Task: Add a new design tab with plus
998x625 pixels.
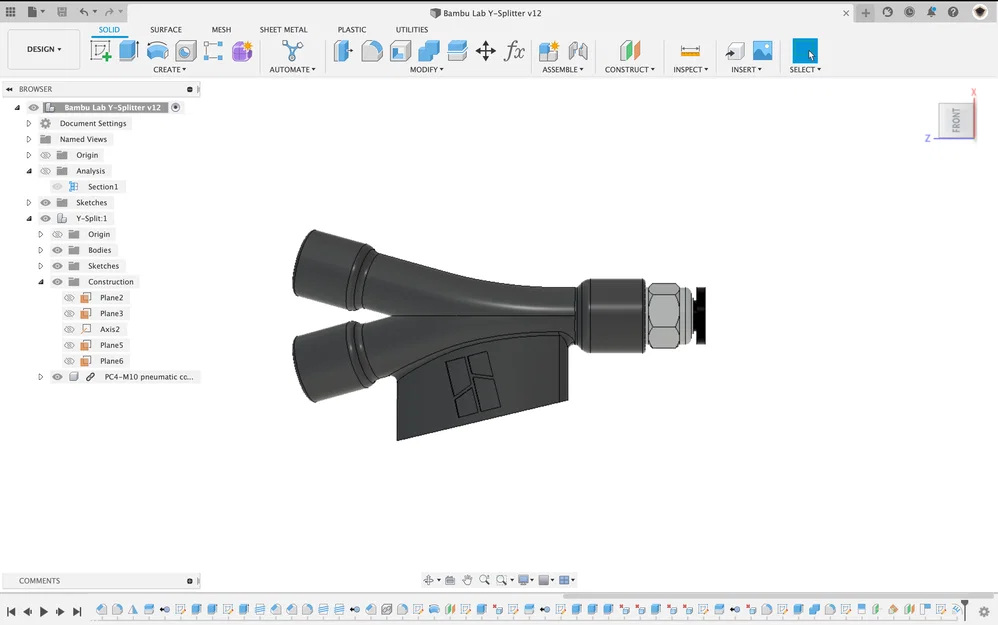Action: tap(866, 13)
